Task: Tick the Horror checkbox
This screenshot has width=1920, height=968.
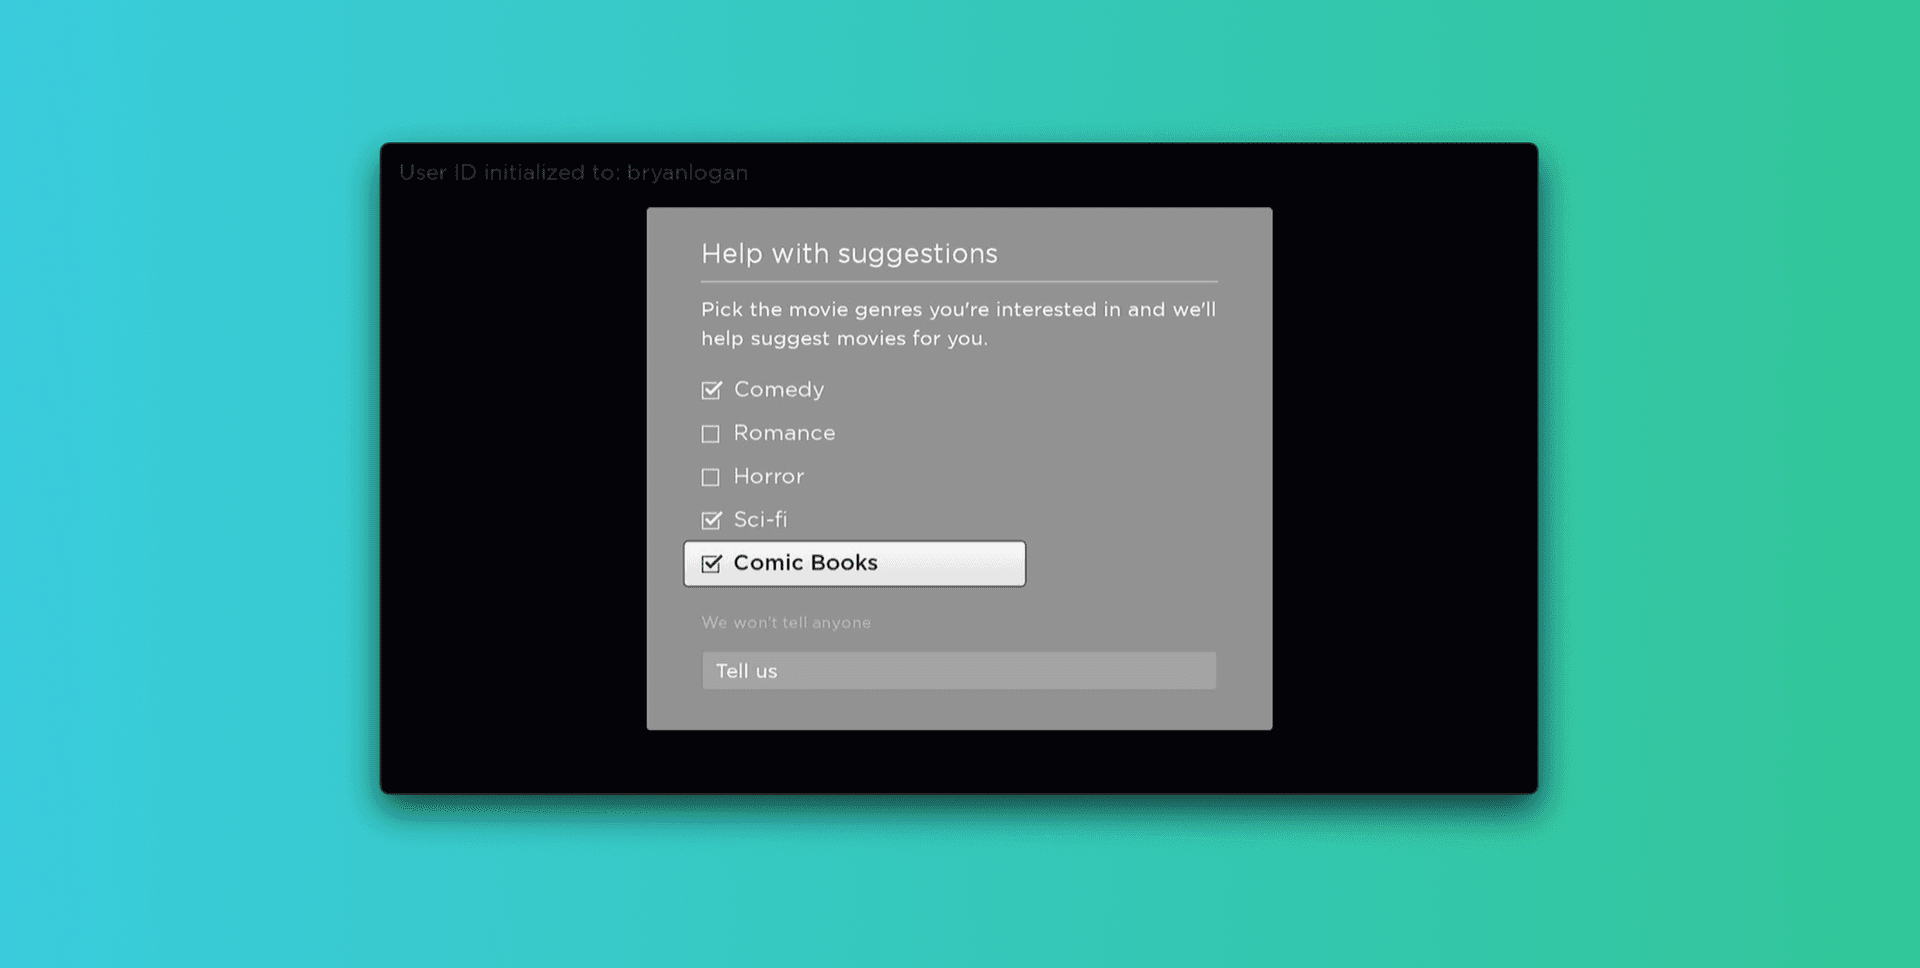Action: [x=710, y=477]
